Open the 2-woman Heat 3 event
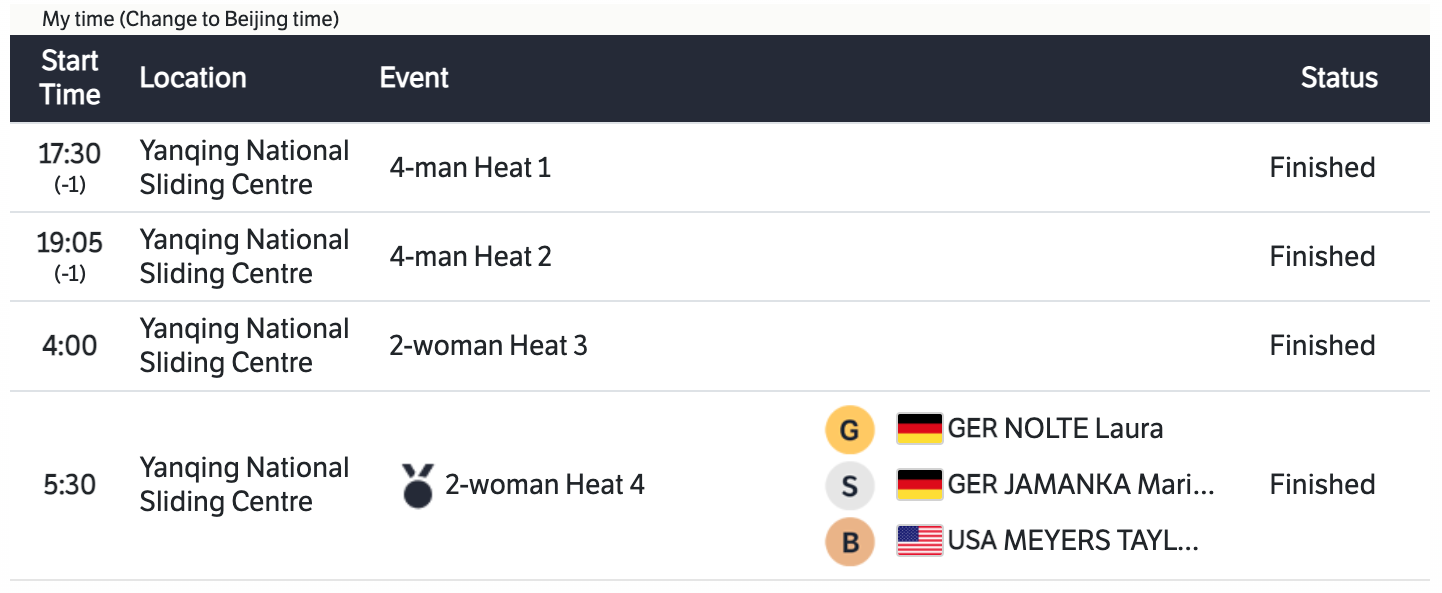Viewport: 1442px width, 593px height. tap(488, 346)
